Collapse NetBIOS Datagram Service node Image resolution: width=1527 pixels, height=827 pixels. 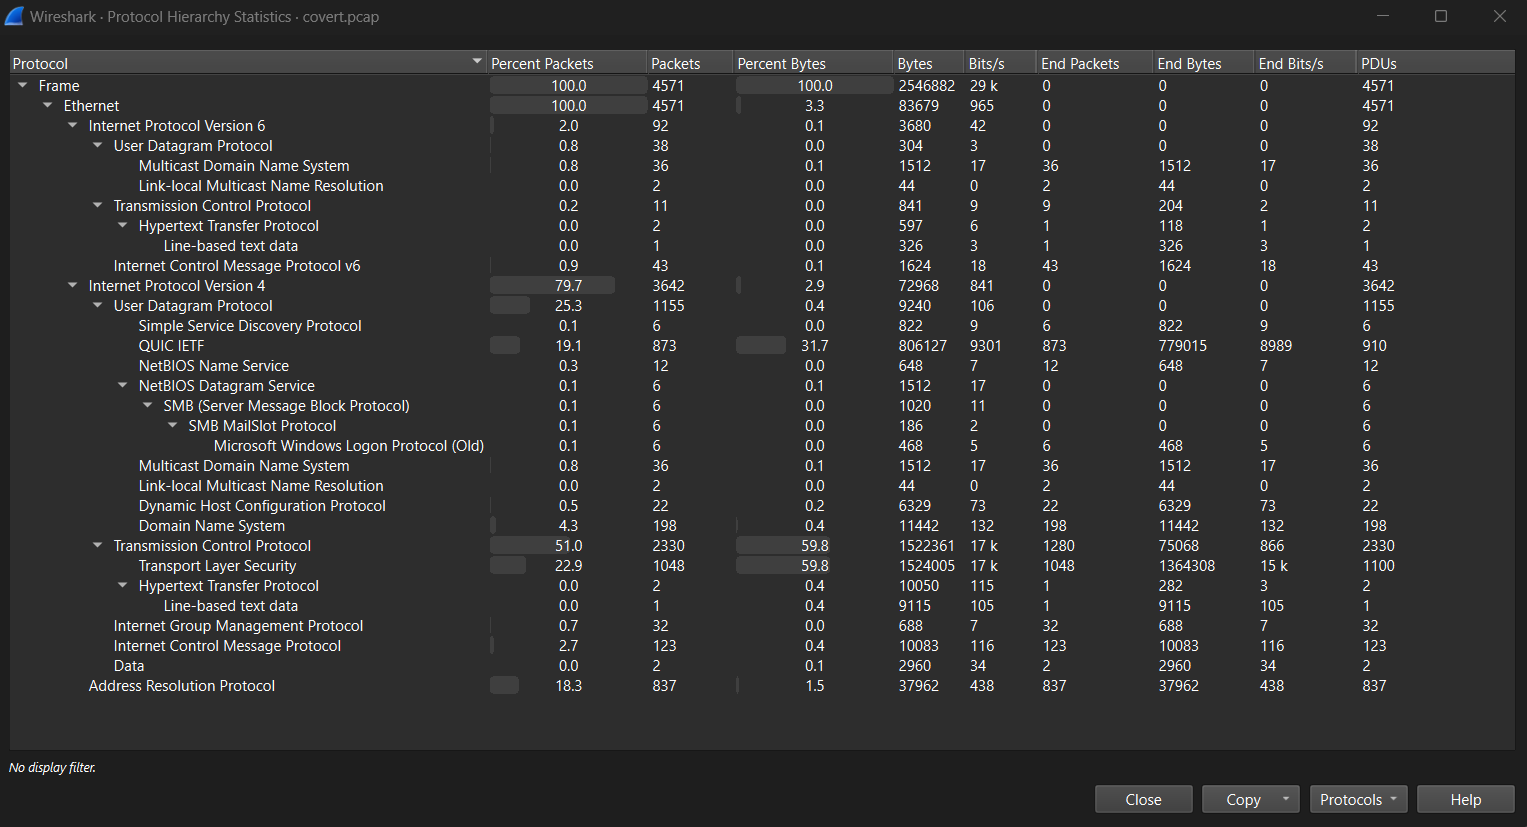click(122, 386)
